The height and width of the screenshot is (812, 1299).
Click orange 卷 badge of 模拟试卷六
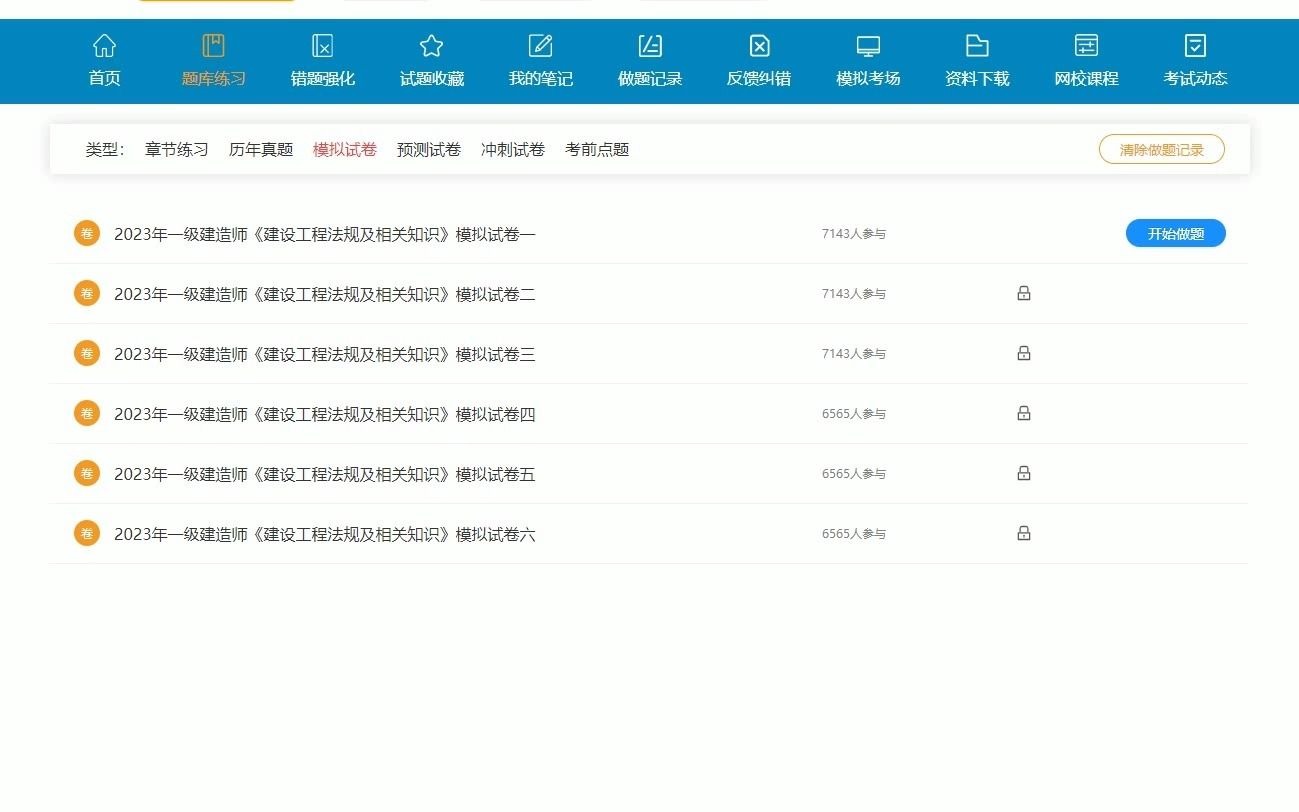(x=87, y=533)
